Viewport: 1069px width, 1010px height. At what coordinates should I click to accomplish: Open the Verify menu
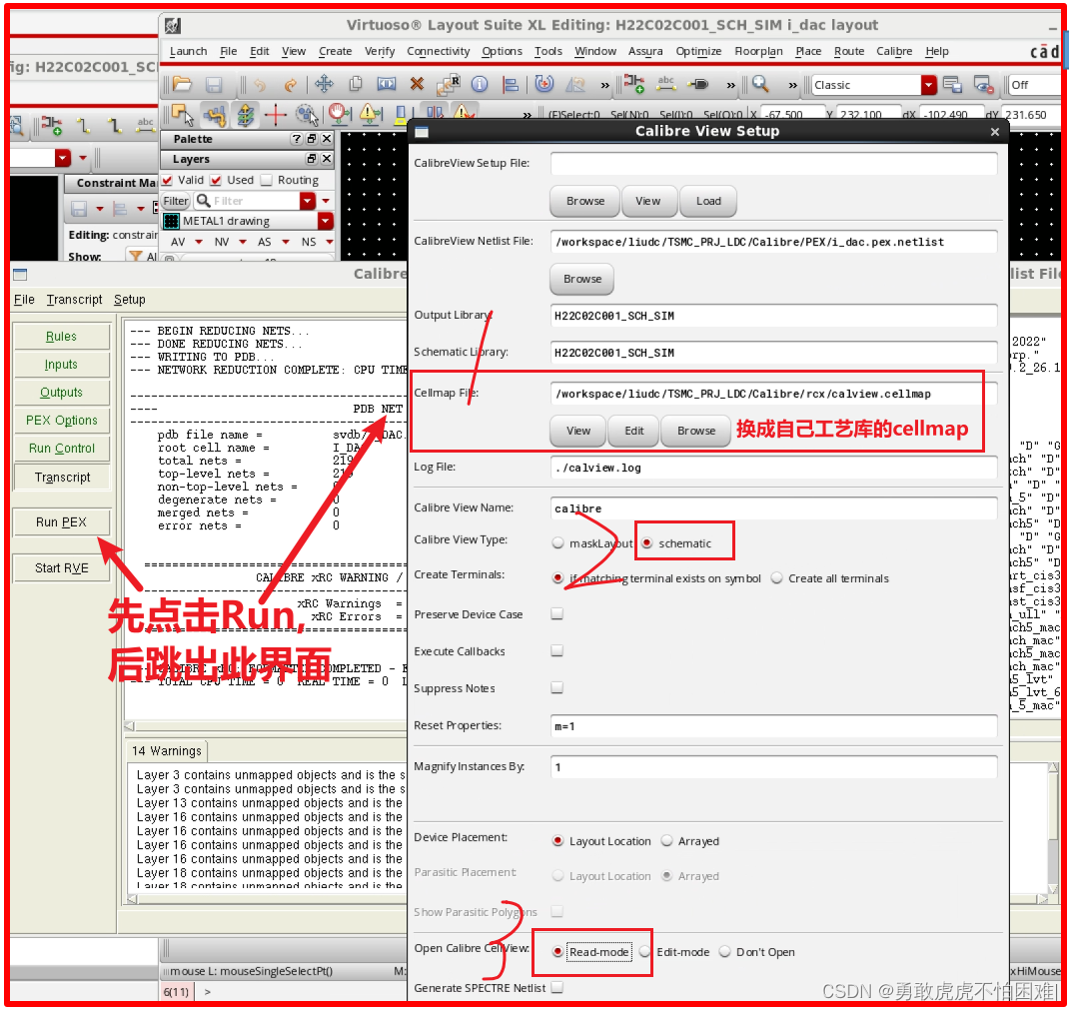379,51
